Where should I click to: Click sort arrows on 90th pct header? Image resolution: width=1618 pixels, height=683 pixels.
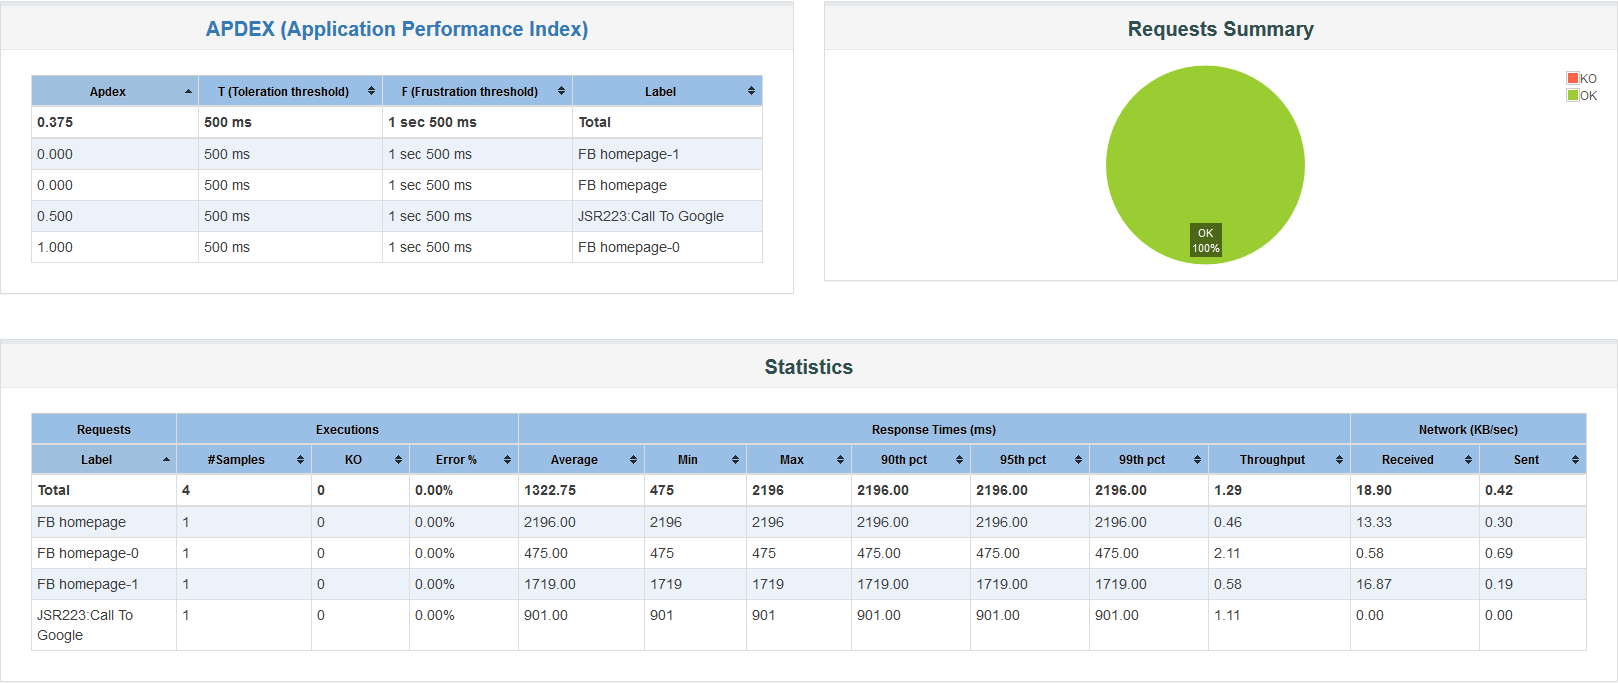959,460
